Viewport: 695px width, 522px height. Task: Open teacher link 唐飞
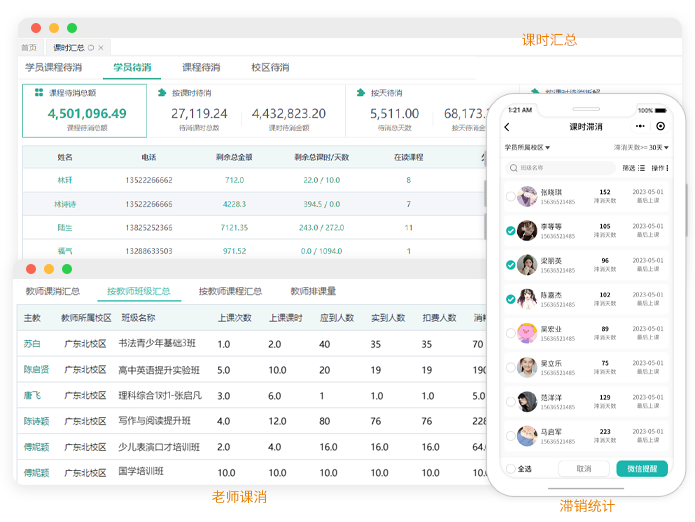tap(32, 395)
